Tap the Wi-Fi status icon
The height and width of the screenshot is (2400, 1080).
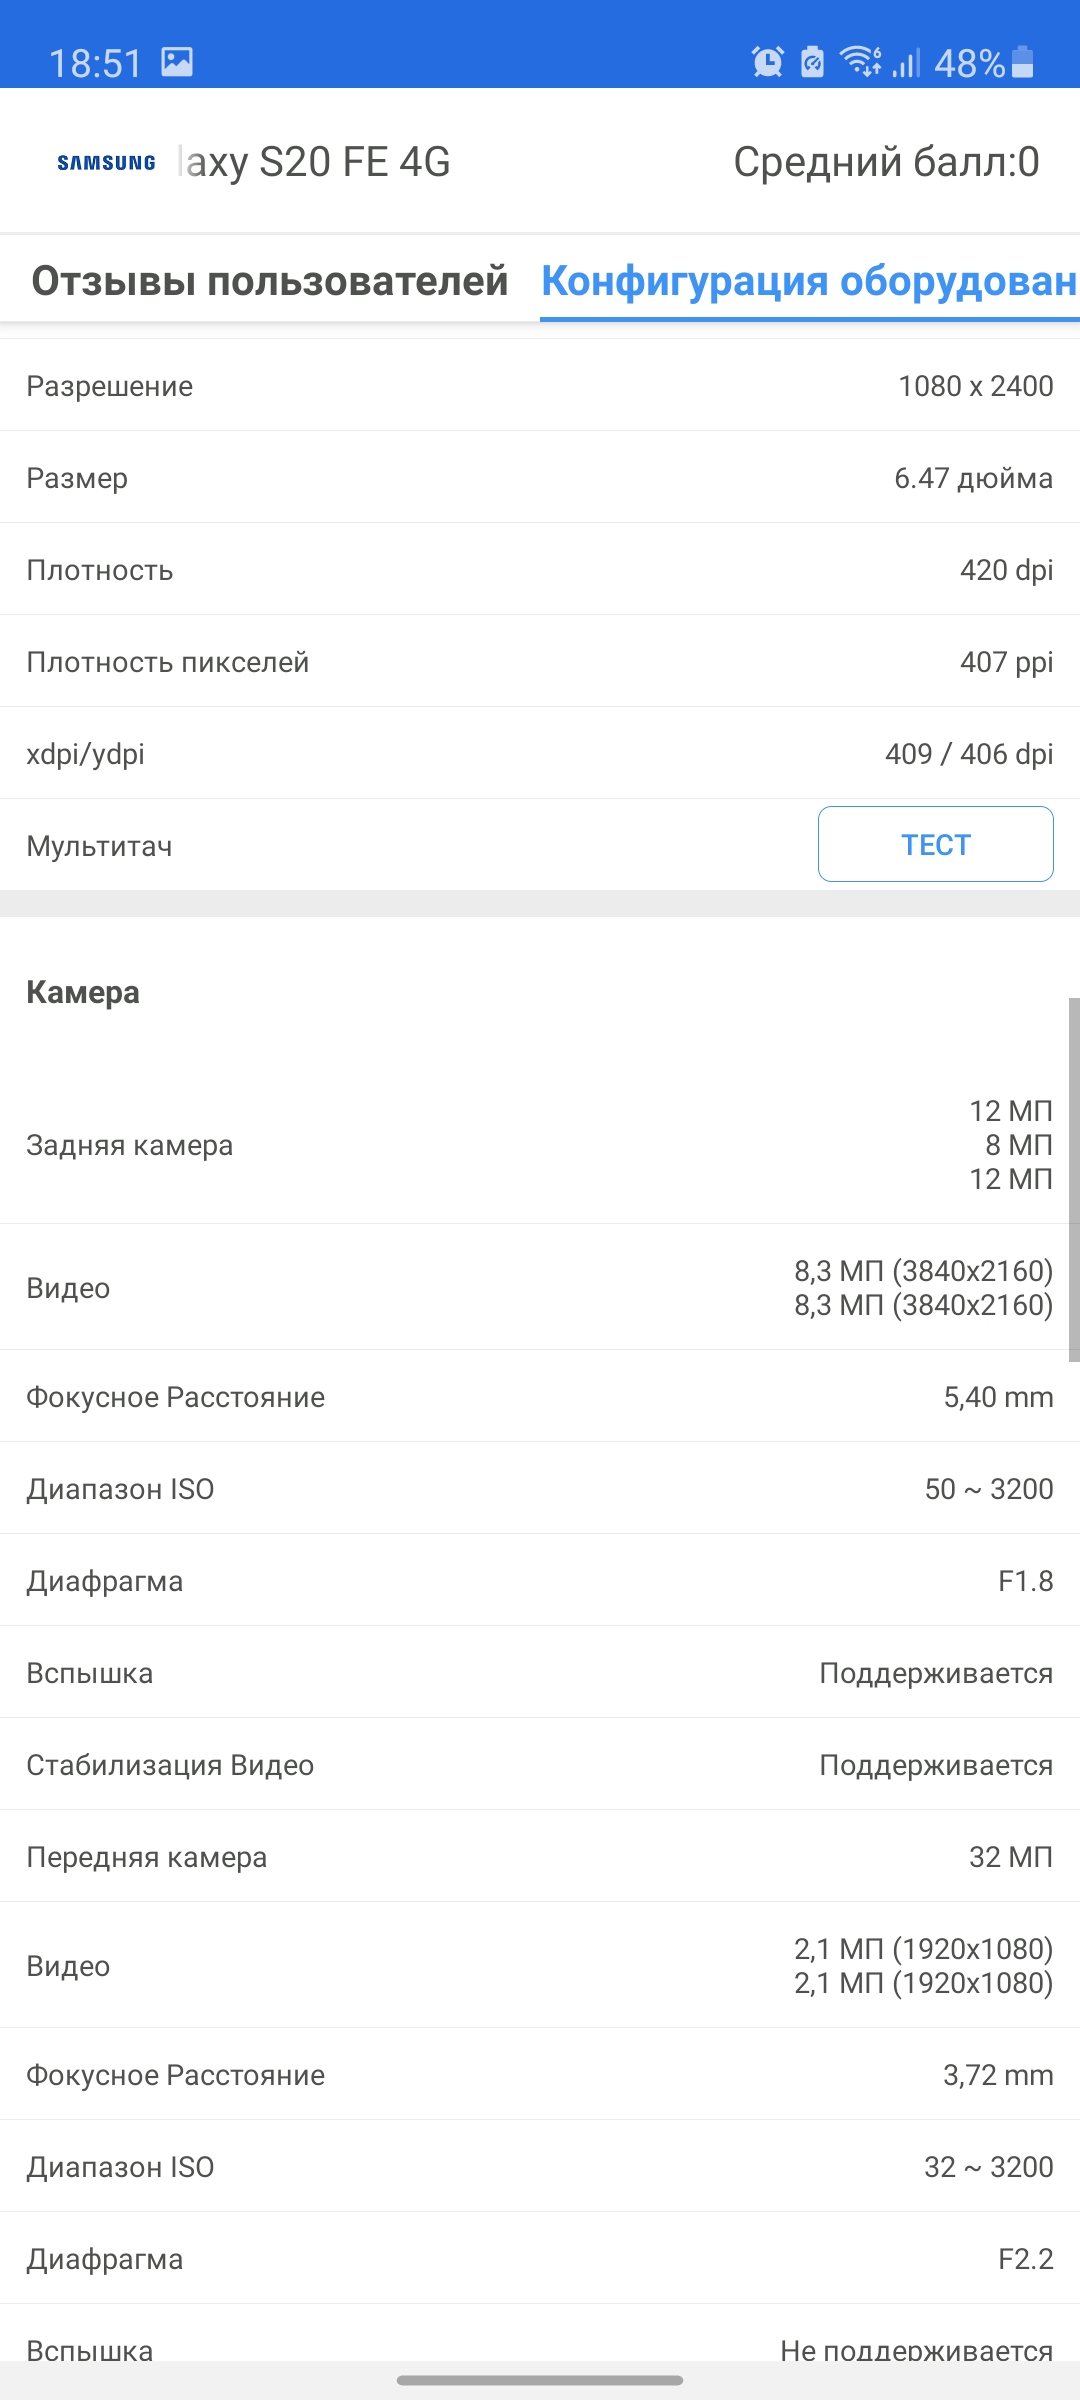(x=858, y=62)
